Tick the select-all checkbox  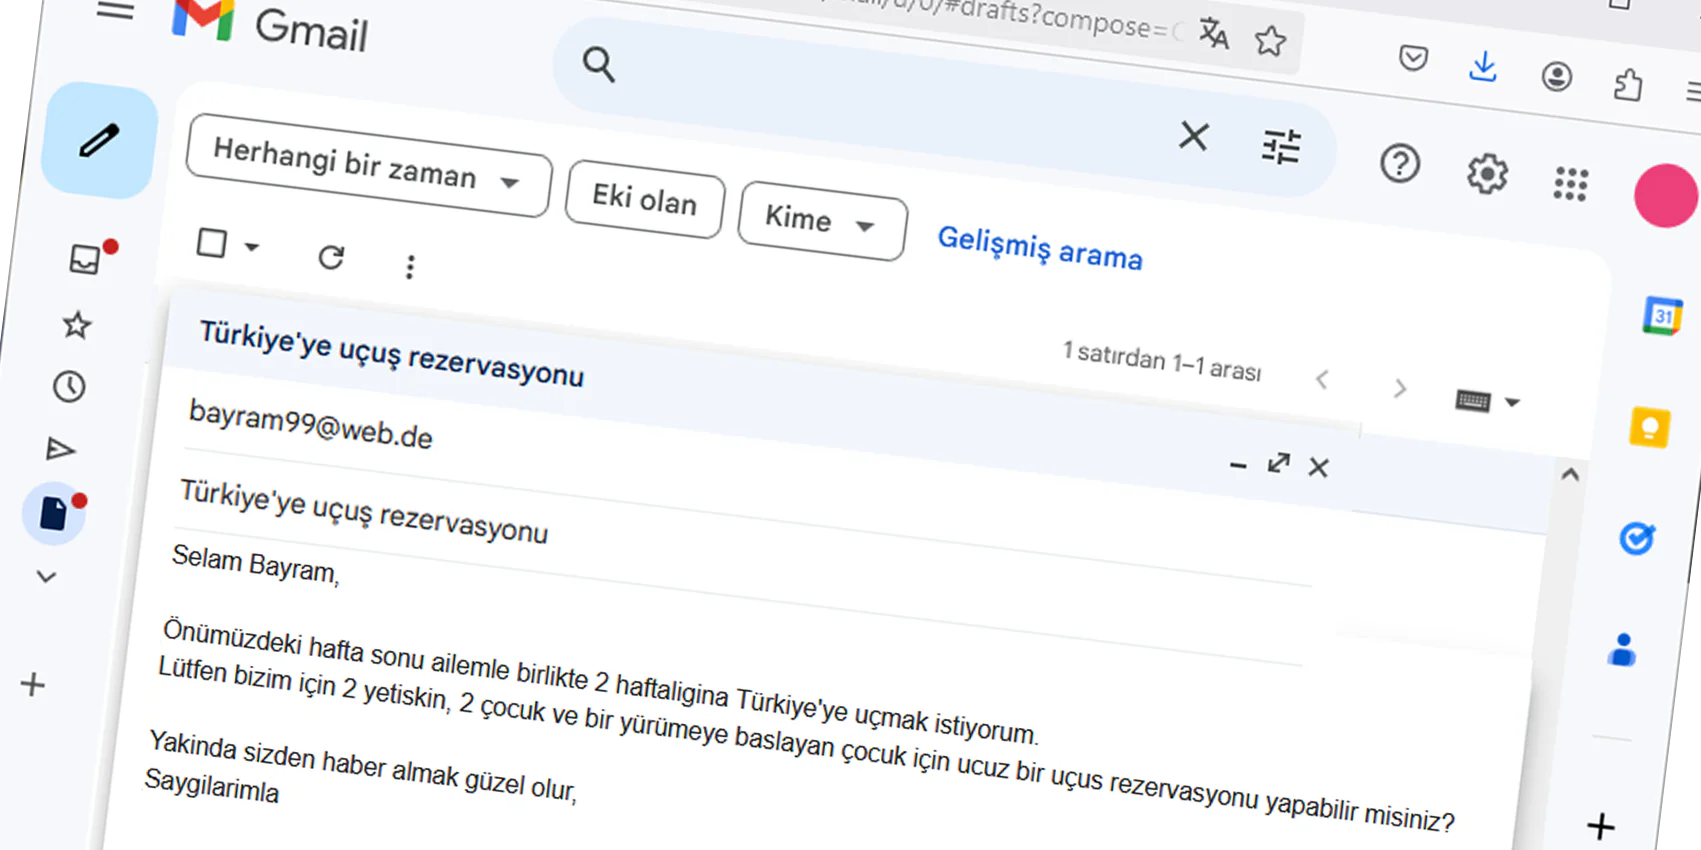point(212,242)
